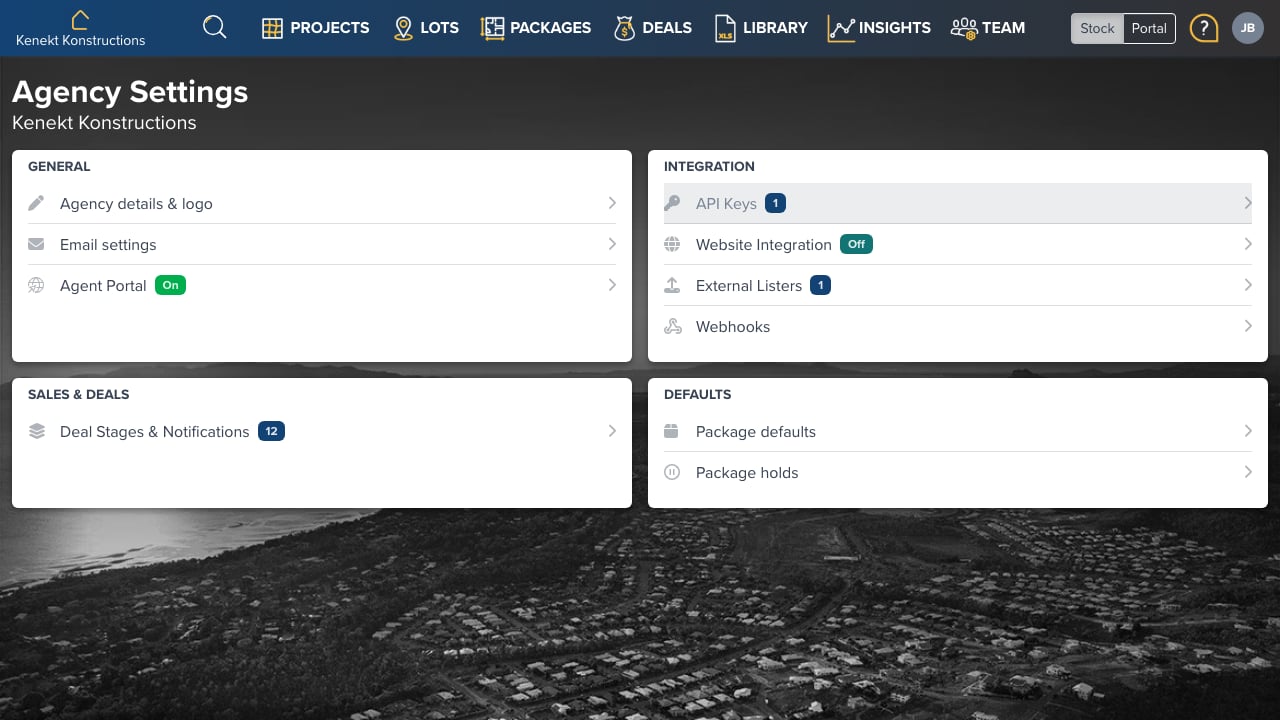Viewport: 1280px width, 720px height.
Task: Click the globe icon beside Website Integration
Action: [672, 244]
